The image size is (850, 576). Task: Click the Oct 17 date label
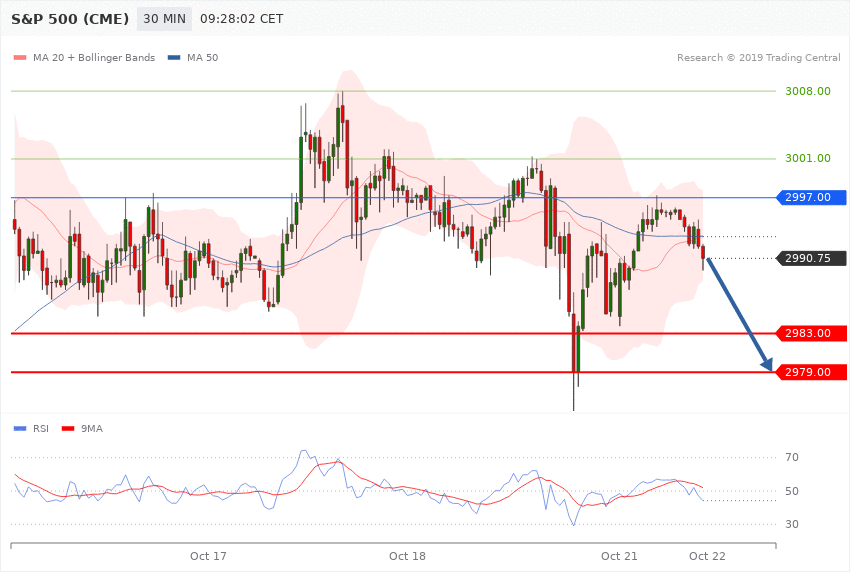[x=208, y=556]
